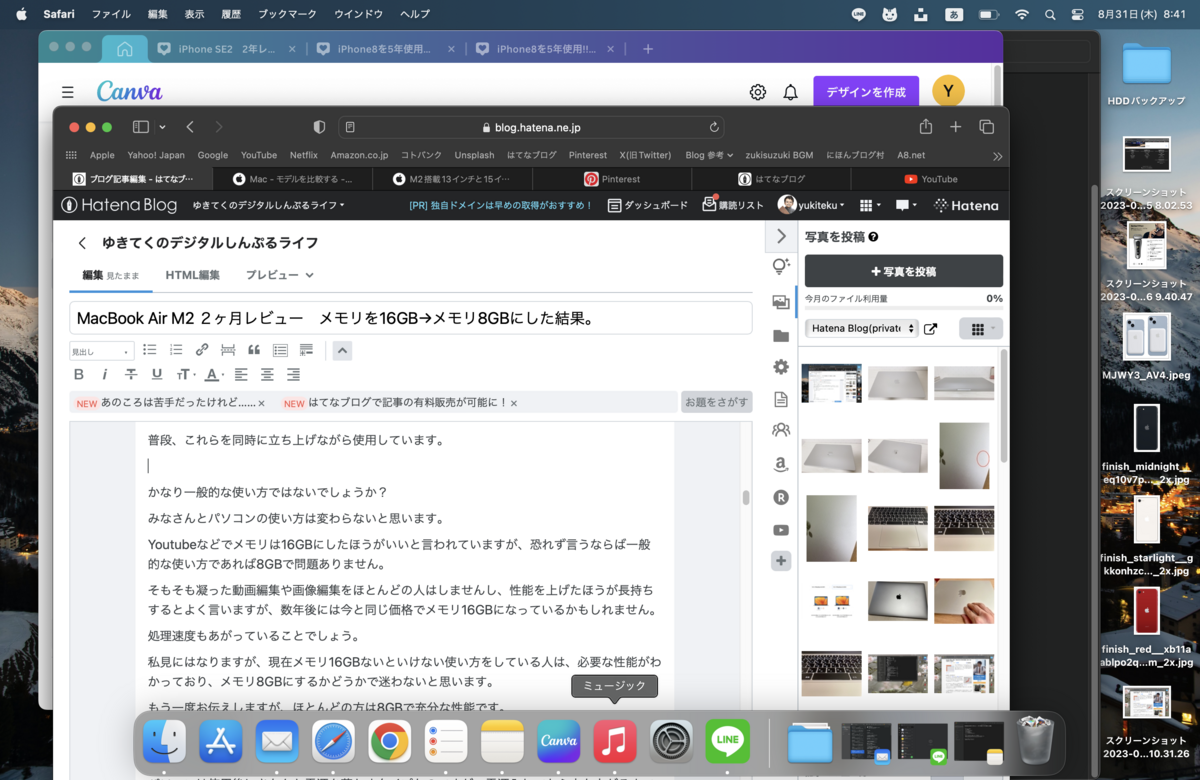Open the Hatena Blog(private) folder dropdown
Screen dimensions: 1200x780
click(861, 328)
